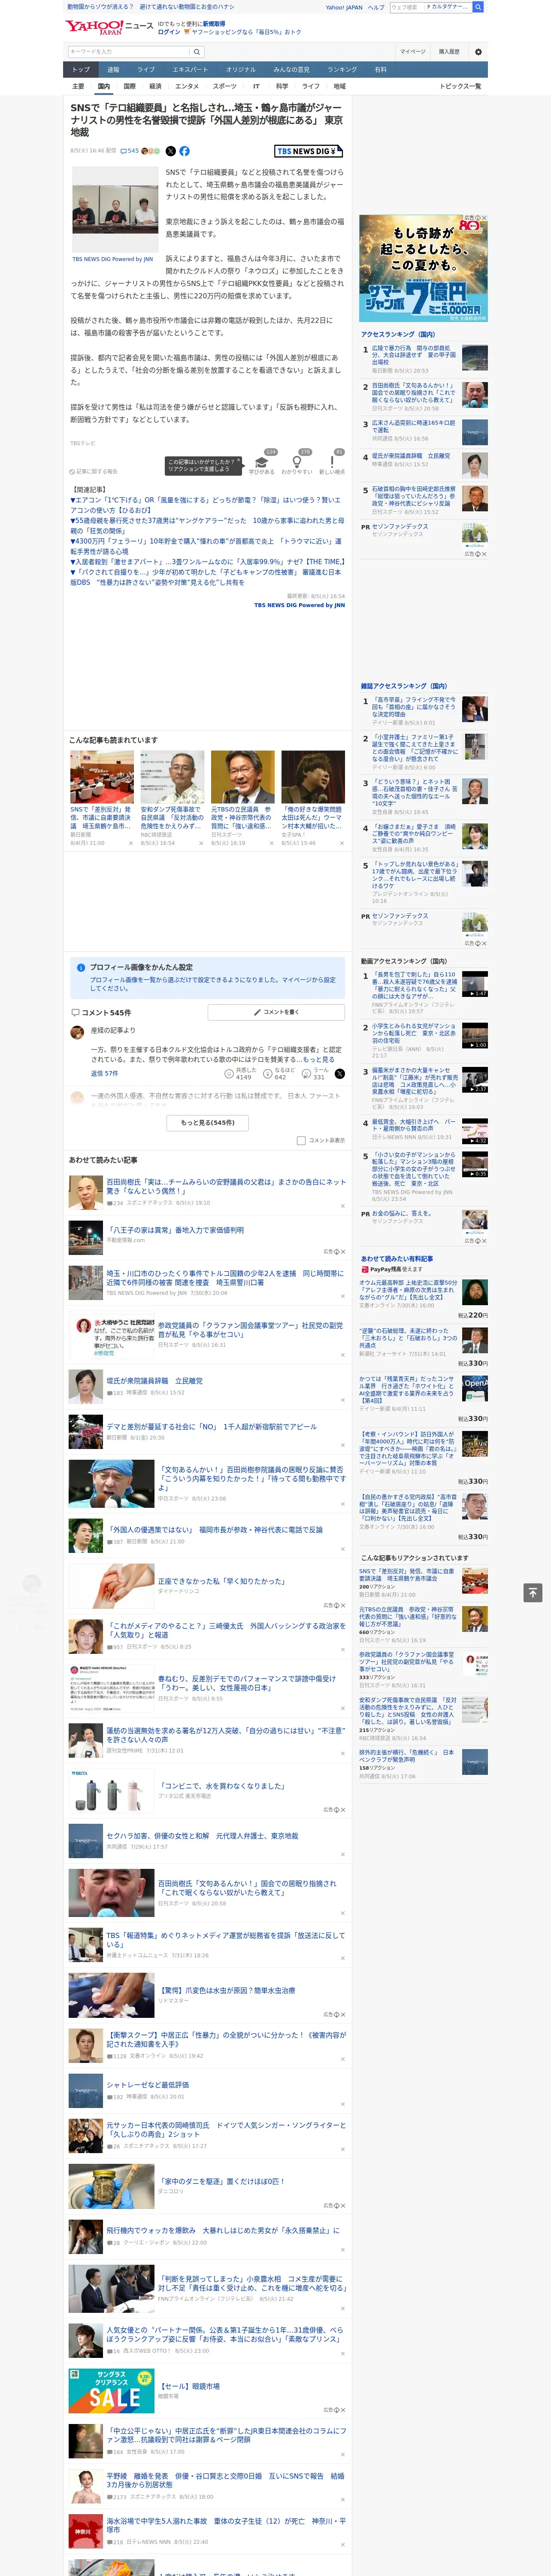551x2576 pixels.
Task: Open the 堀氏が衆院議員辞職 立民離党 article
Action: pyautogui.click(x=155, y=1381)
